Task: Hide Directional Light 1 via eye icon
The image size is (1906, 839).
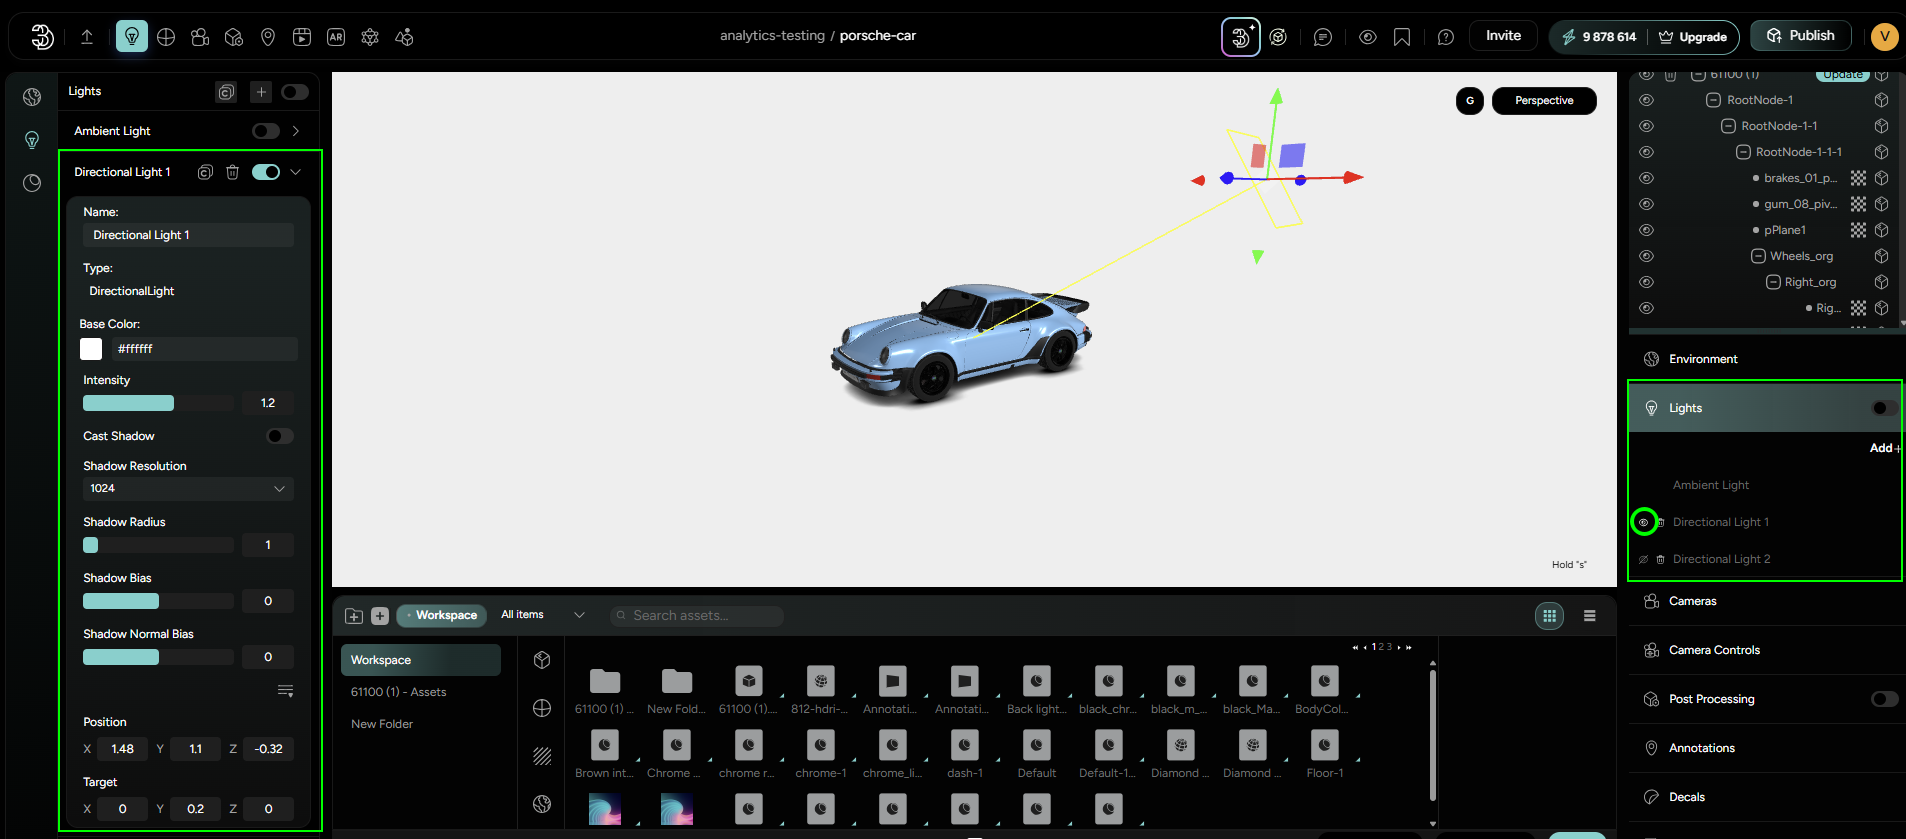Action: pyautogui.click(x=1643, y=522)
